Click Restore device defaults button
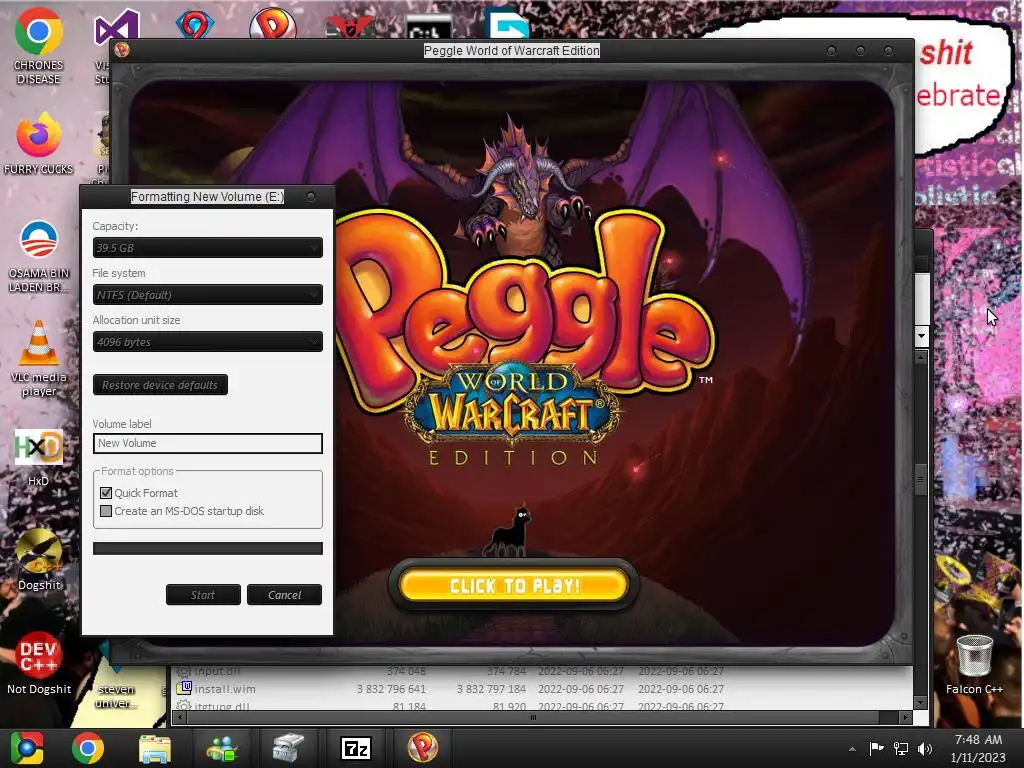The image size is (1024, 768). coord(160,385)
